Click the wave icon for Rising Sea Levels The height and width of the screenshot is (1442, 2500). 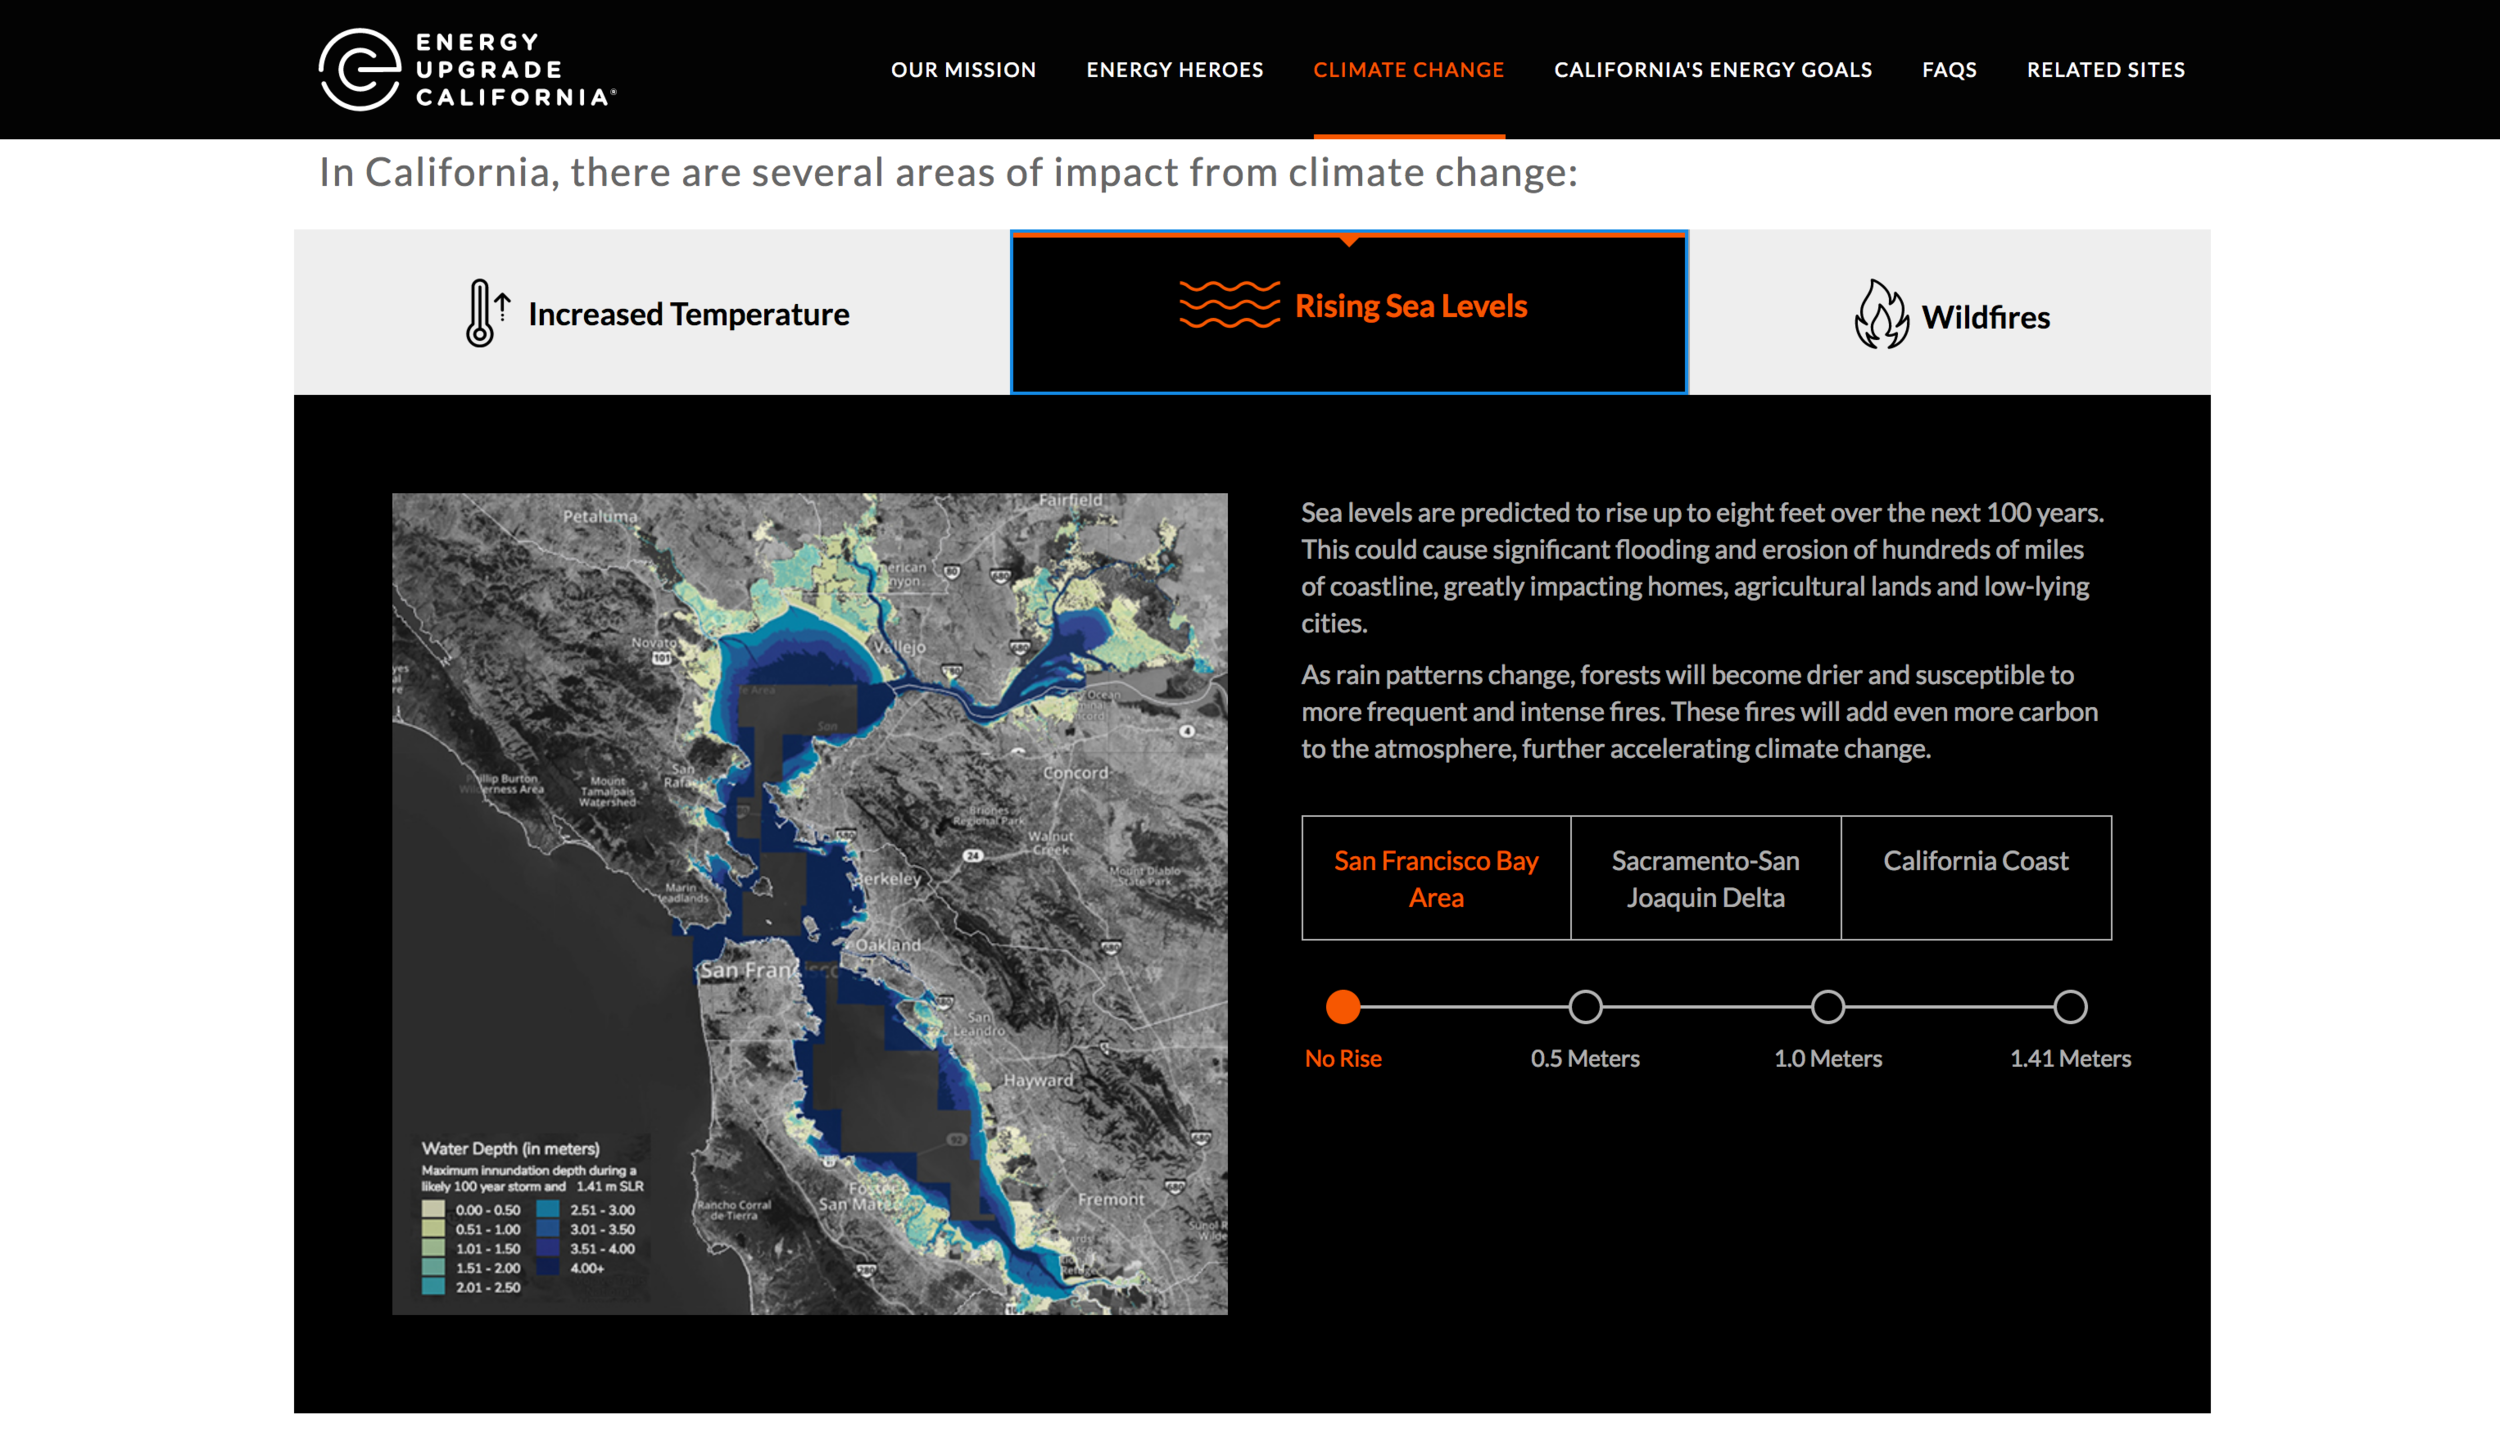pos(1228,305)
